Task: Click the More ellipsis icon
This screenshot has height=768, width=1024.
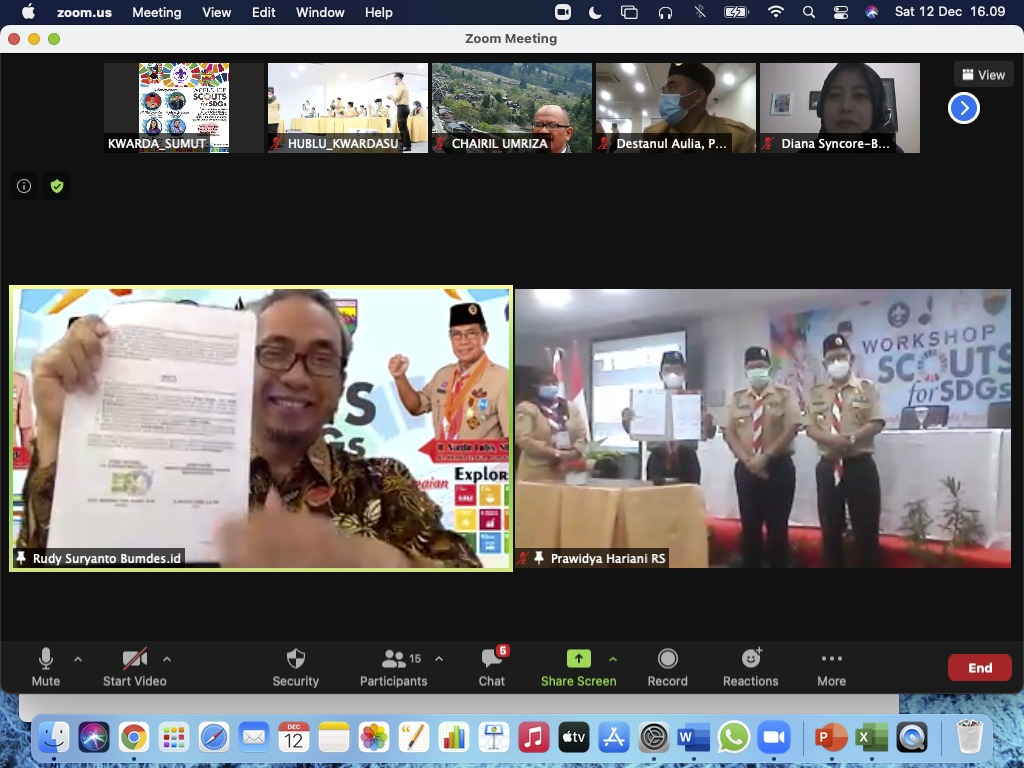Action: pyautogui.click(x=831, y=660)
